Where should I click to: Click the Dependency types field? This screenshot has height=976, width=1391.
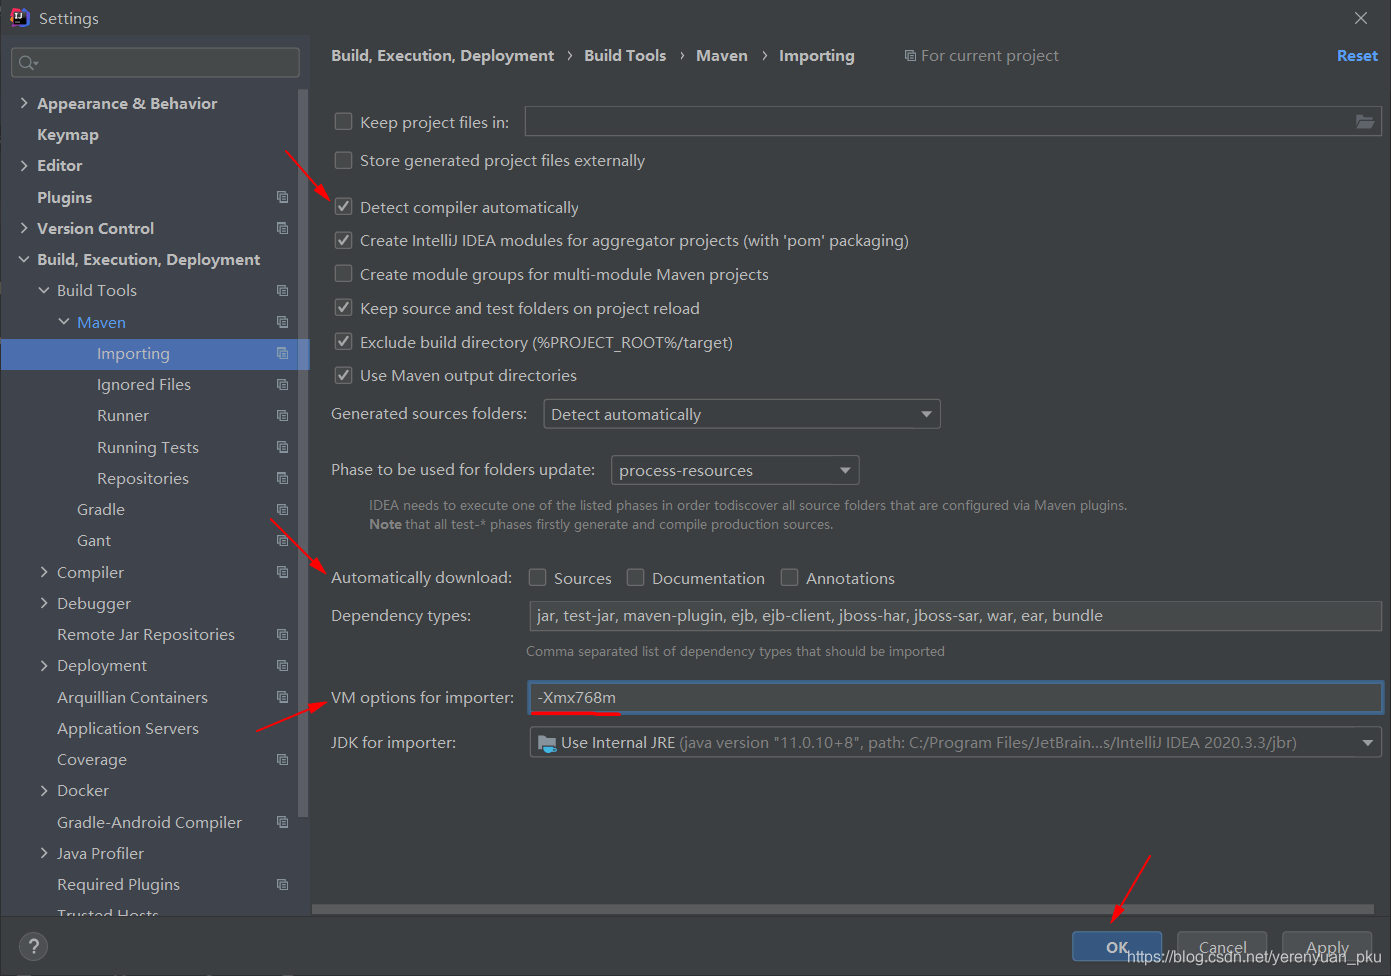(x=955, y=615)
